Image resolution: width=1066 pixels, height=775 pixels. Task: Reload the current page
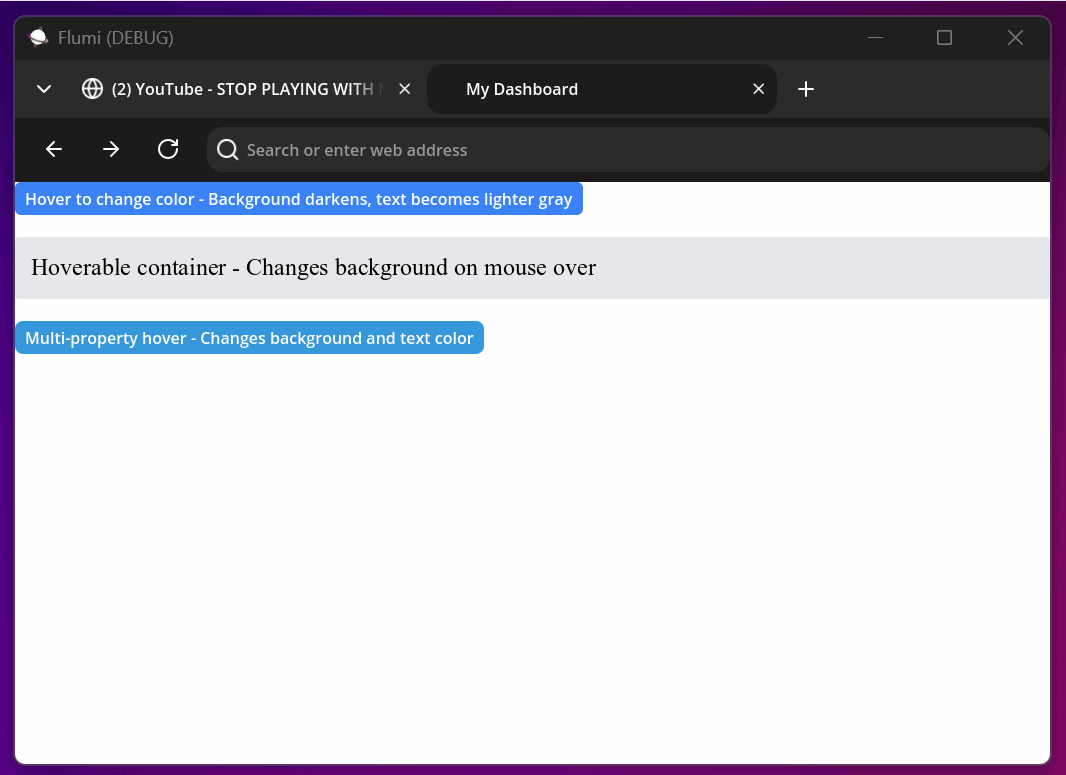[x=168, y=149]
